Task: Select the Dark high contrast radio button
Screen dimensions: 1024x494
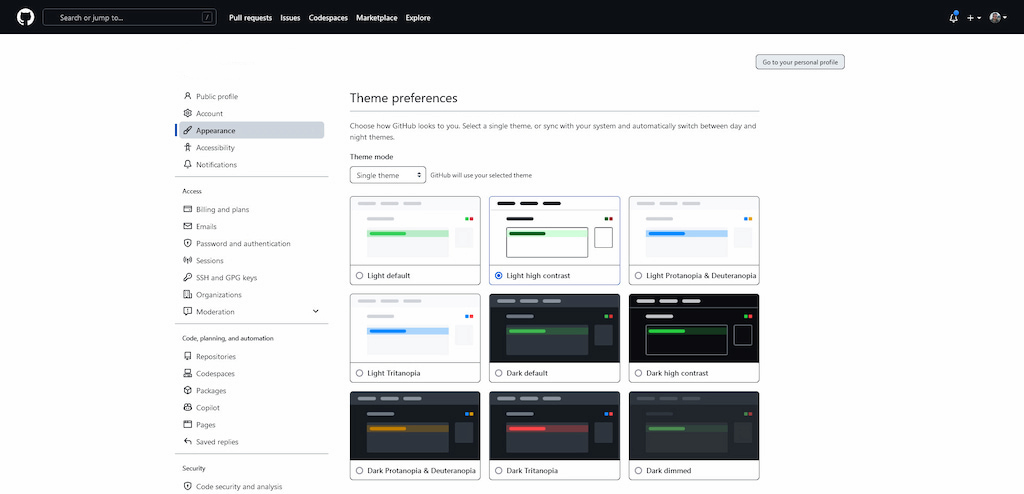Action: click(x=638, y=373)
